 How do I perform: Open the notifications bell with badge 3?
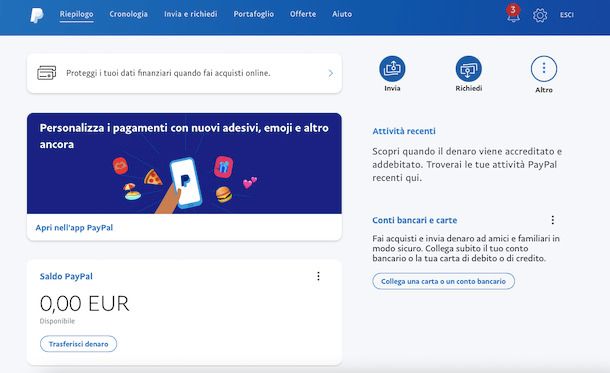point(513,14)
